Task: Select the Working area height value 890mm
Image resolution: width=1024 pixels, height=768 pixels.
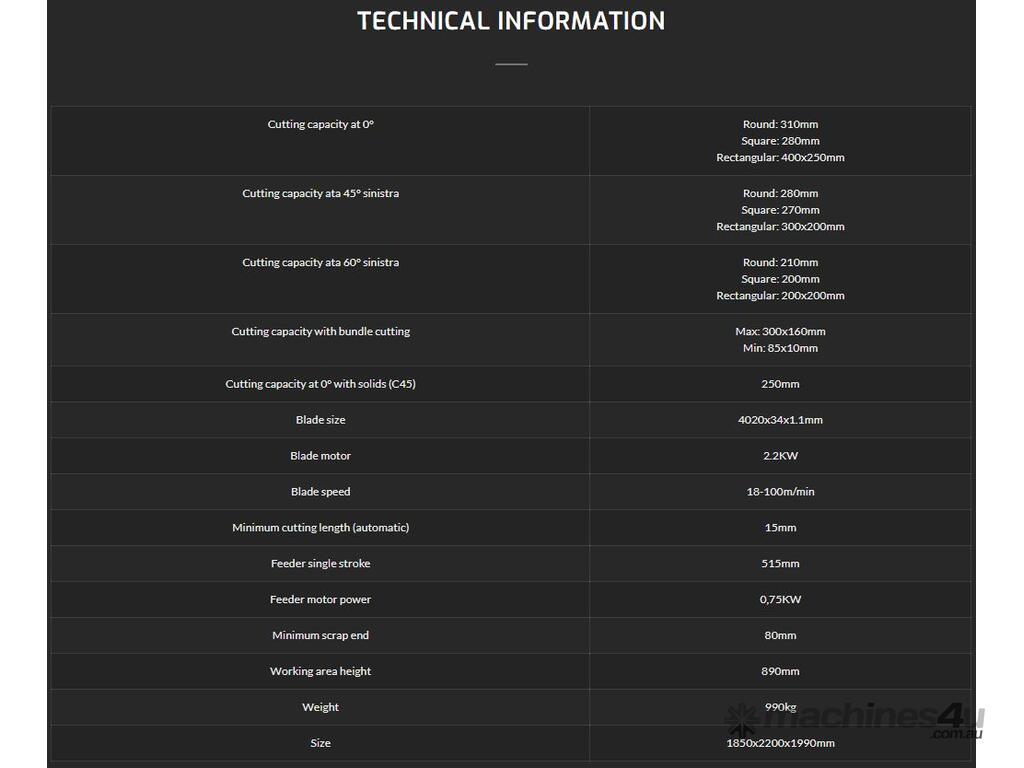Action: pos(780,672)
